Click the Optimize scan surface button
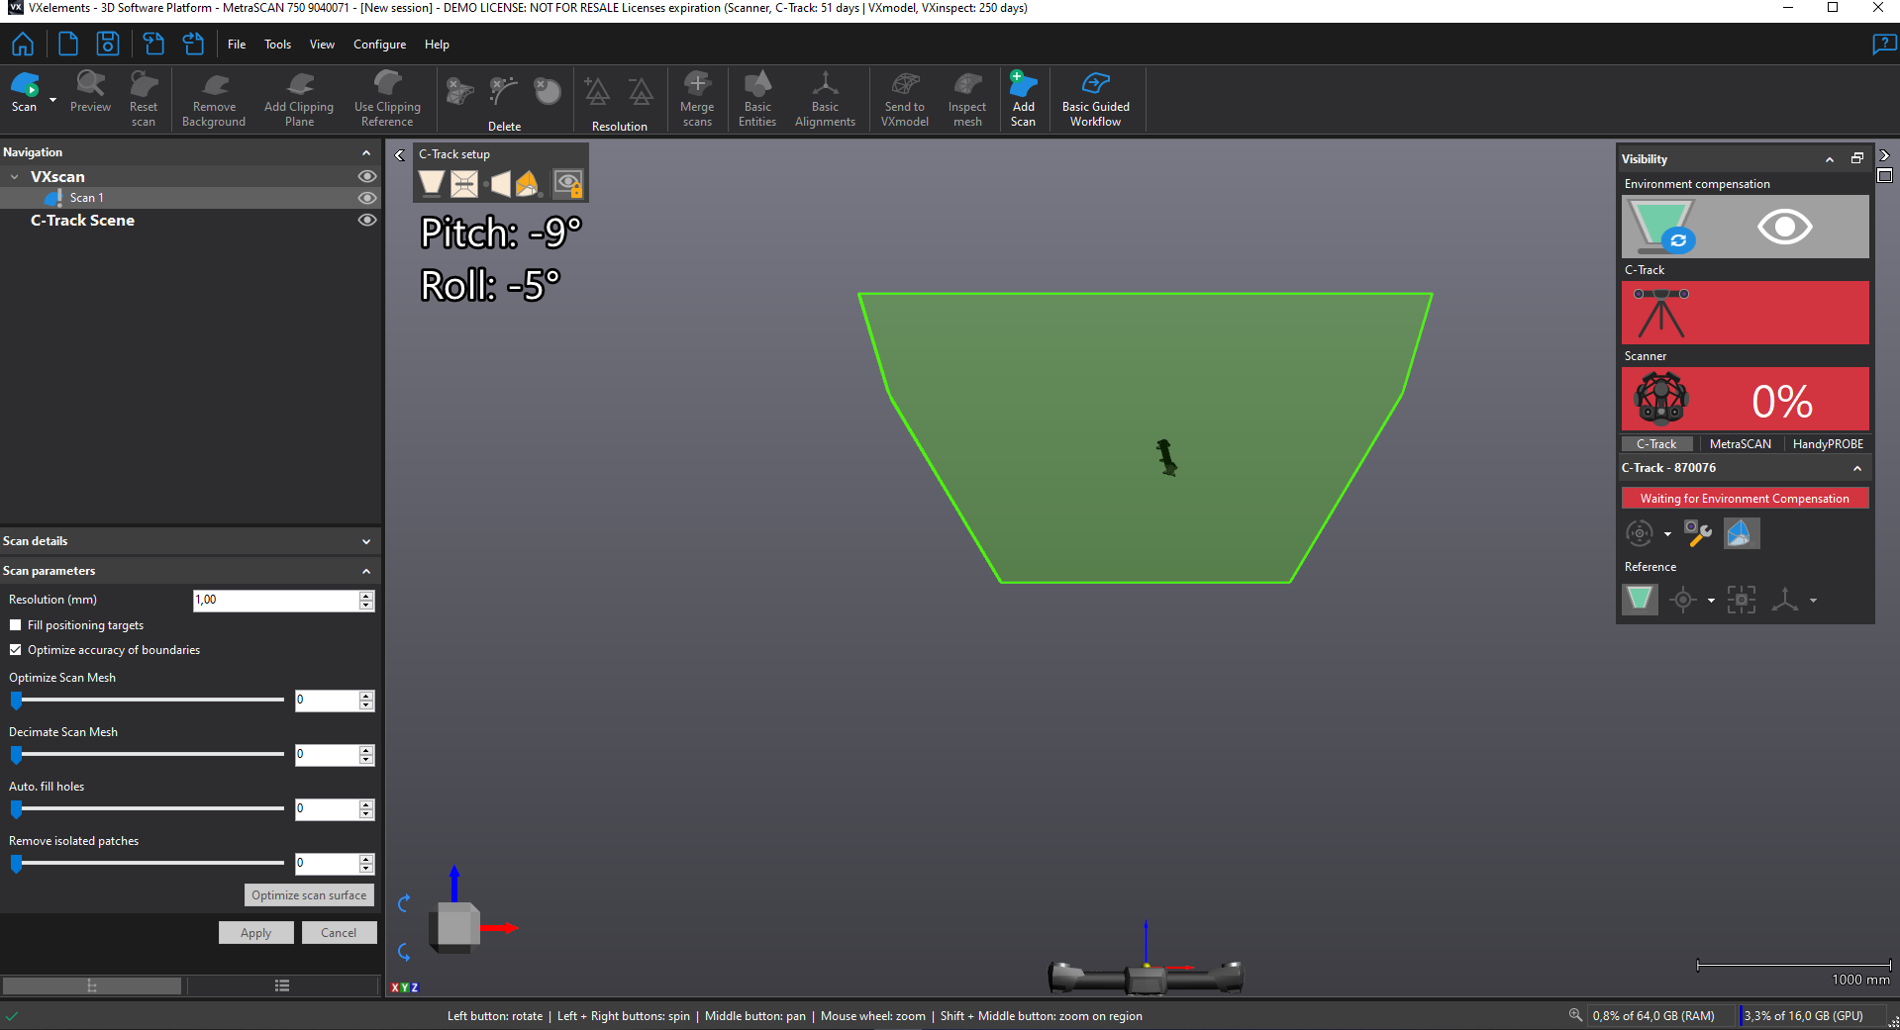 [309, 895]
